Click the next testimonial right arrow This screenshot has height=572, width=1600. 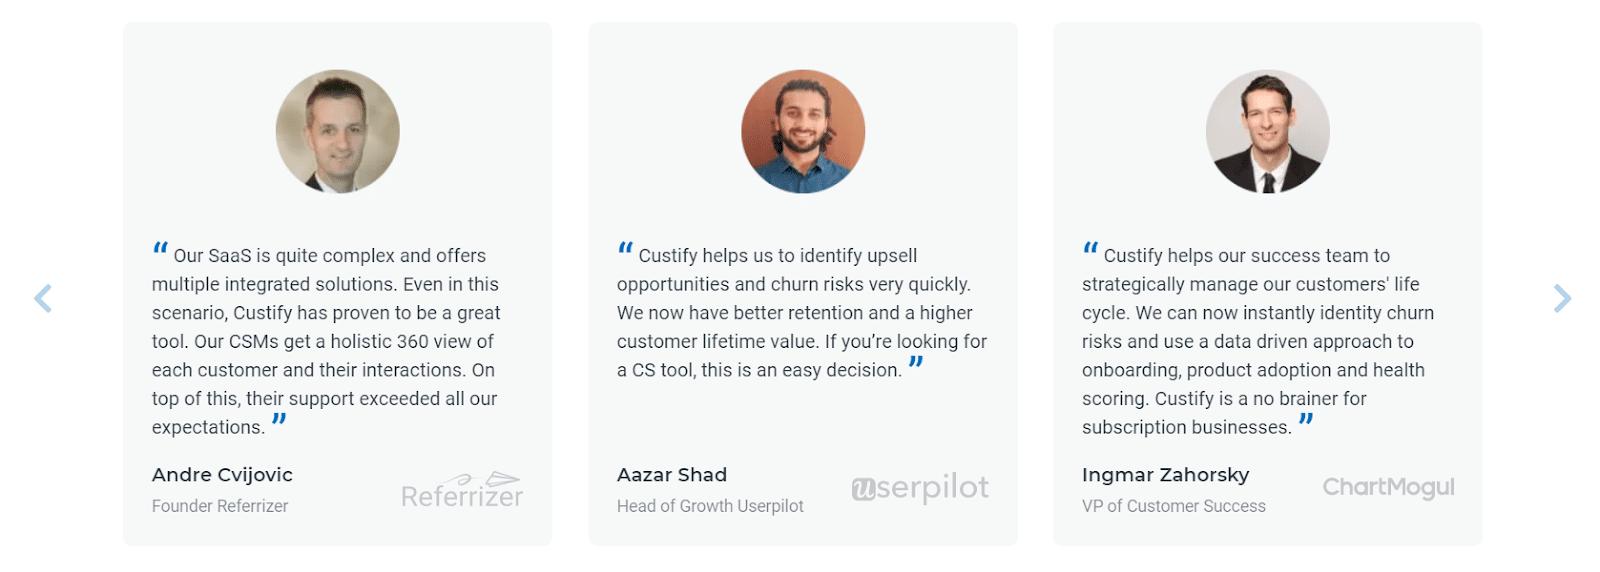[1562, 298]
